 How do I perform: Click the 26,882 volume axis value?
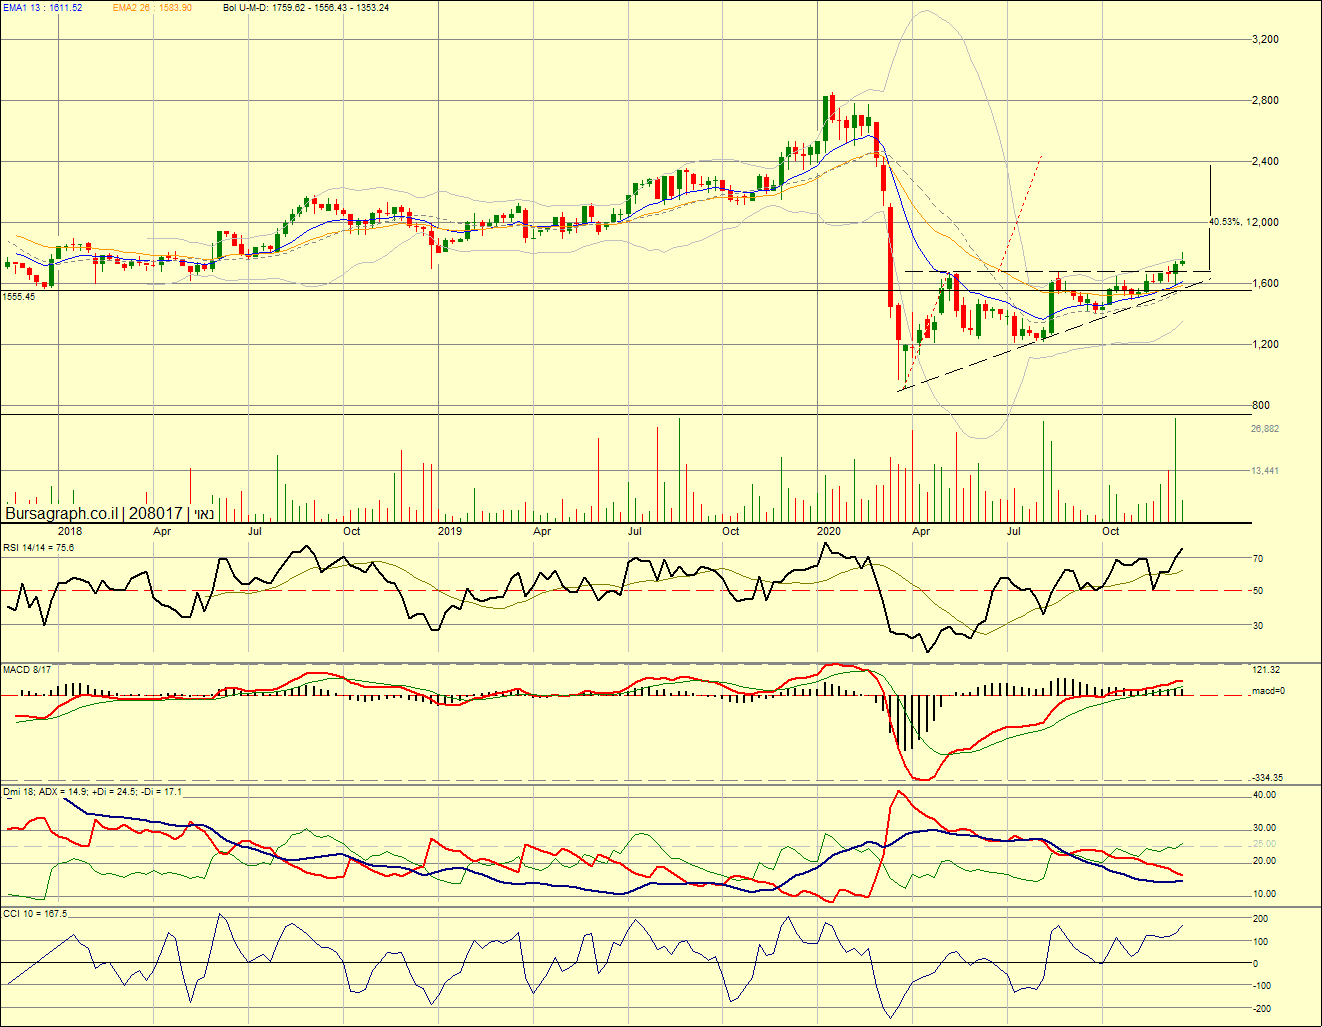coord(1265,428)
